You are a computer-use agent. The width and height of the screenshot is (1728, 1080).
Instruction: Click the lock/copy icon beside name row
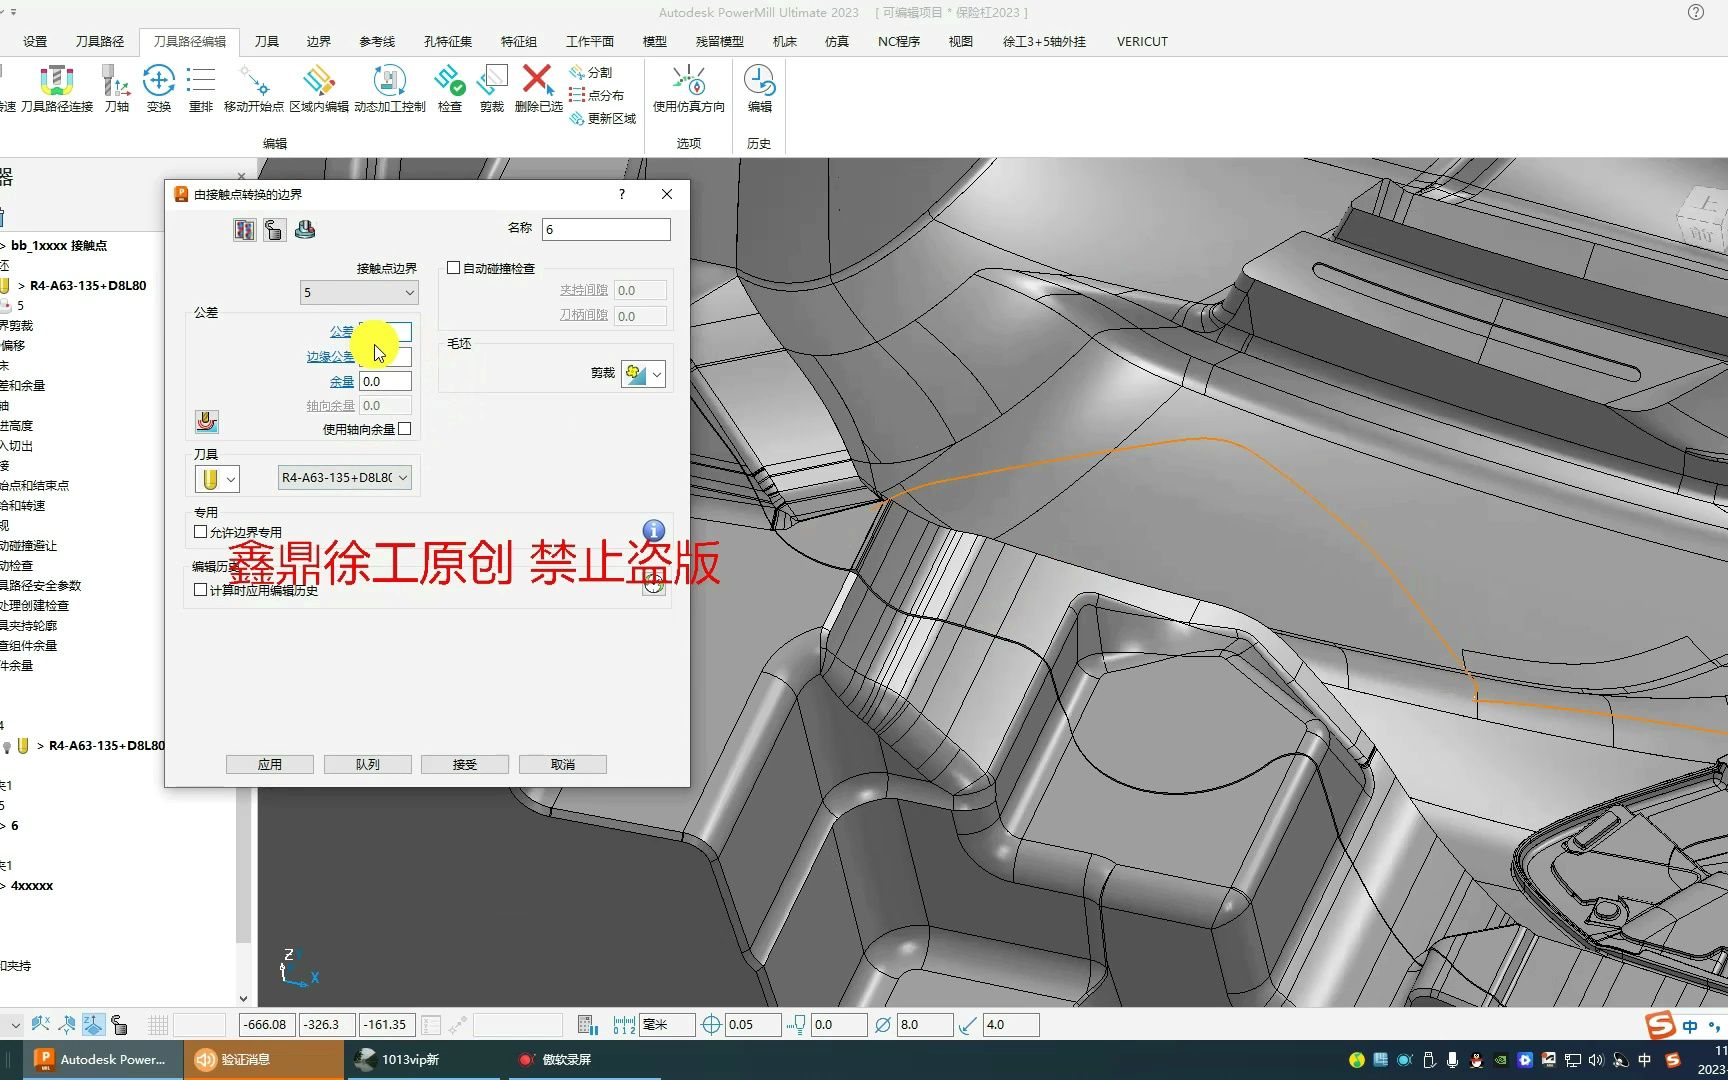coord(274,230)
